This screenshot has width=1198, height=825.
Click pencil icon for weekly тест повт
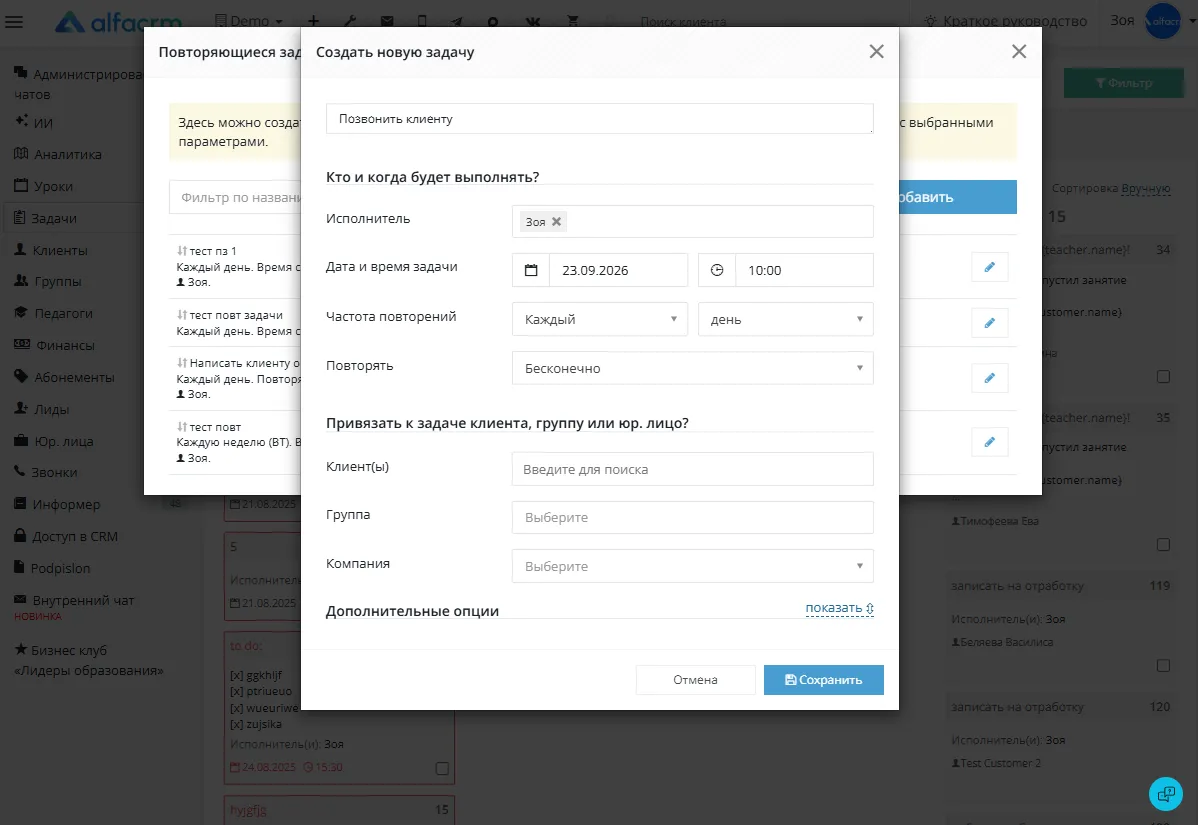coord(989,442)
